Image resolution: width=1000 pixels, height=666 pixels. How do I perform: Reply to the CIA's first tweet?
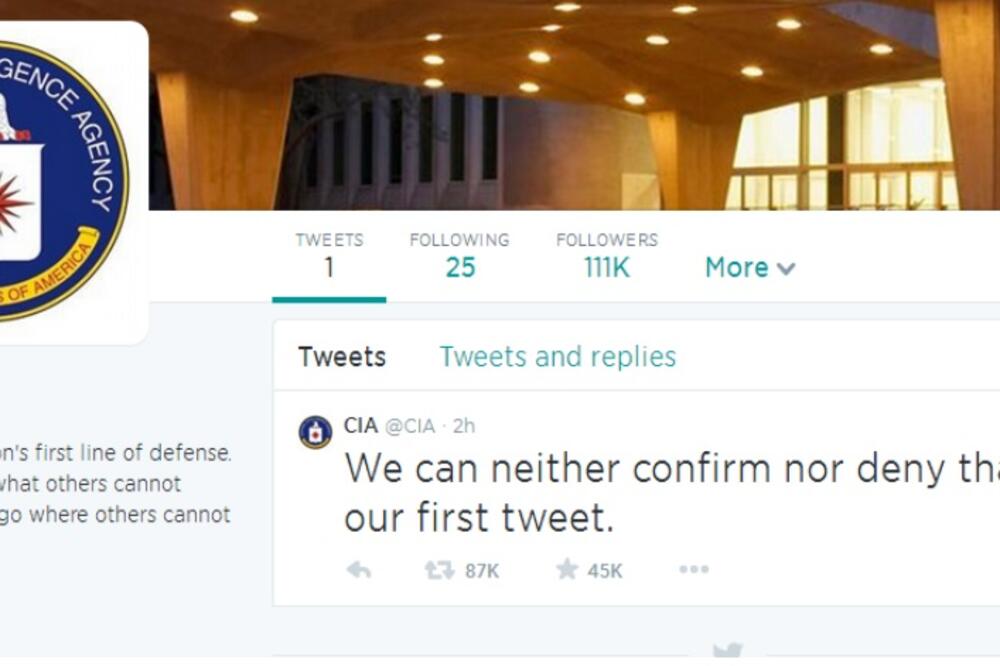click(x=359, y=571)
